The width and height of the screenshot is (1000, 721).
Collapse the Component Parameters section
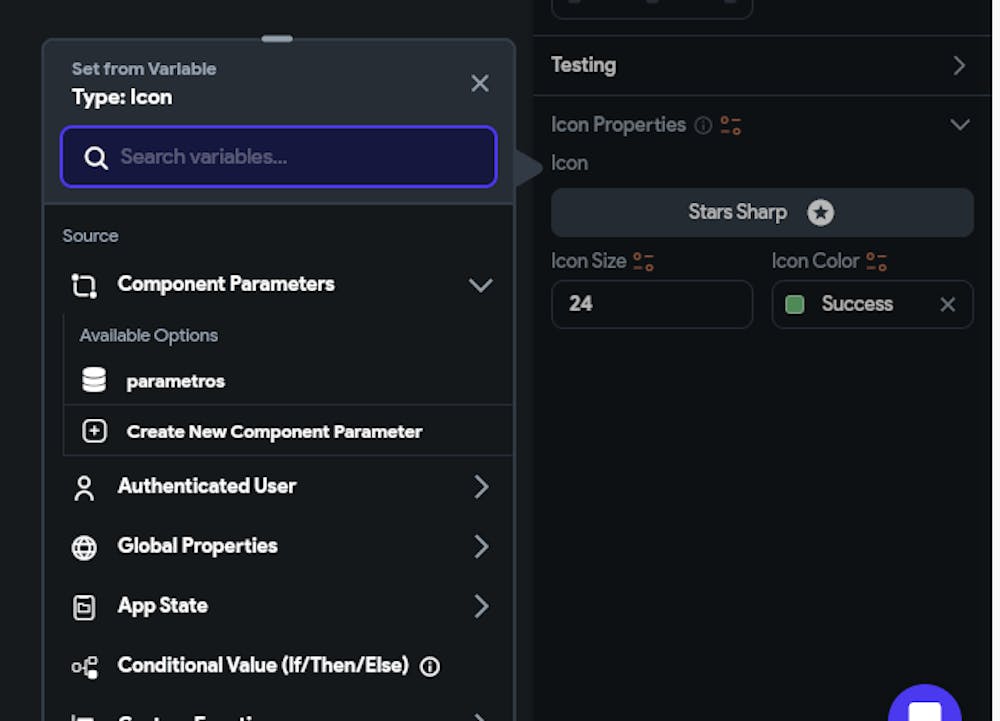tap(480, 285)
